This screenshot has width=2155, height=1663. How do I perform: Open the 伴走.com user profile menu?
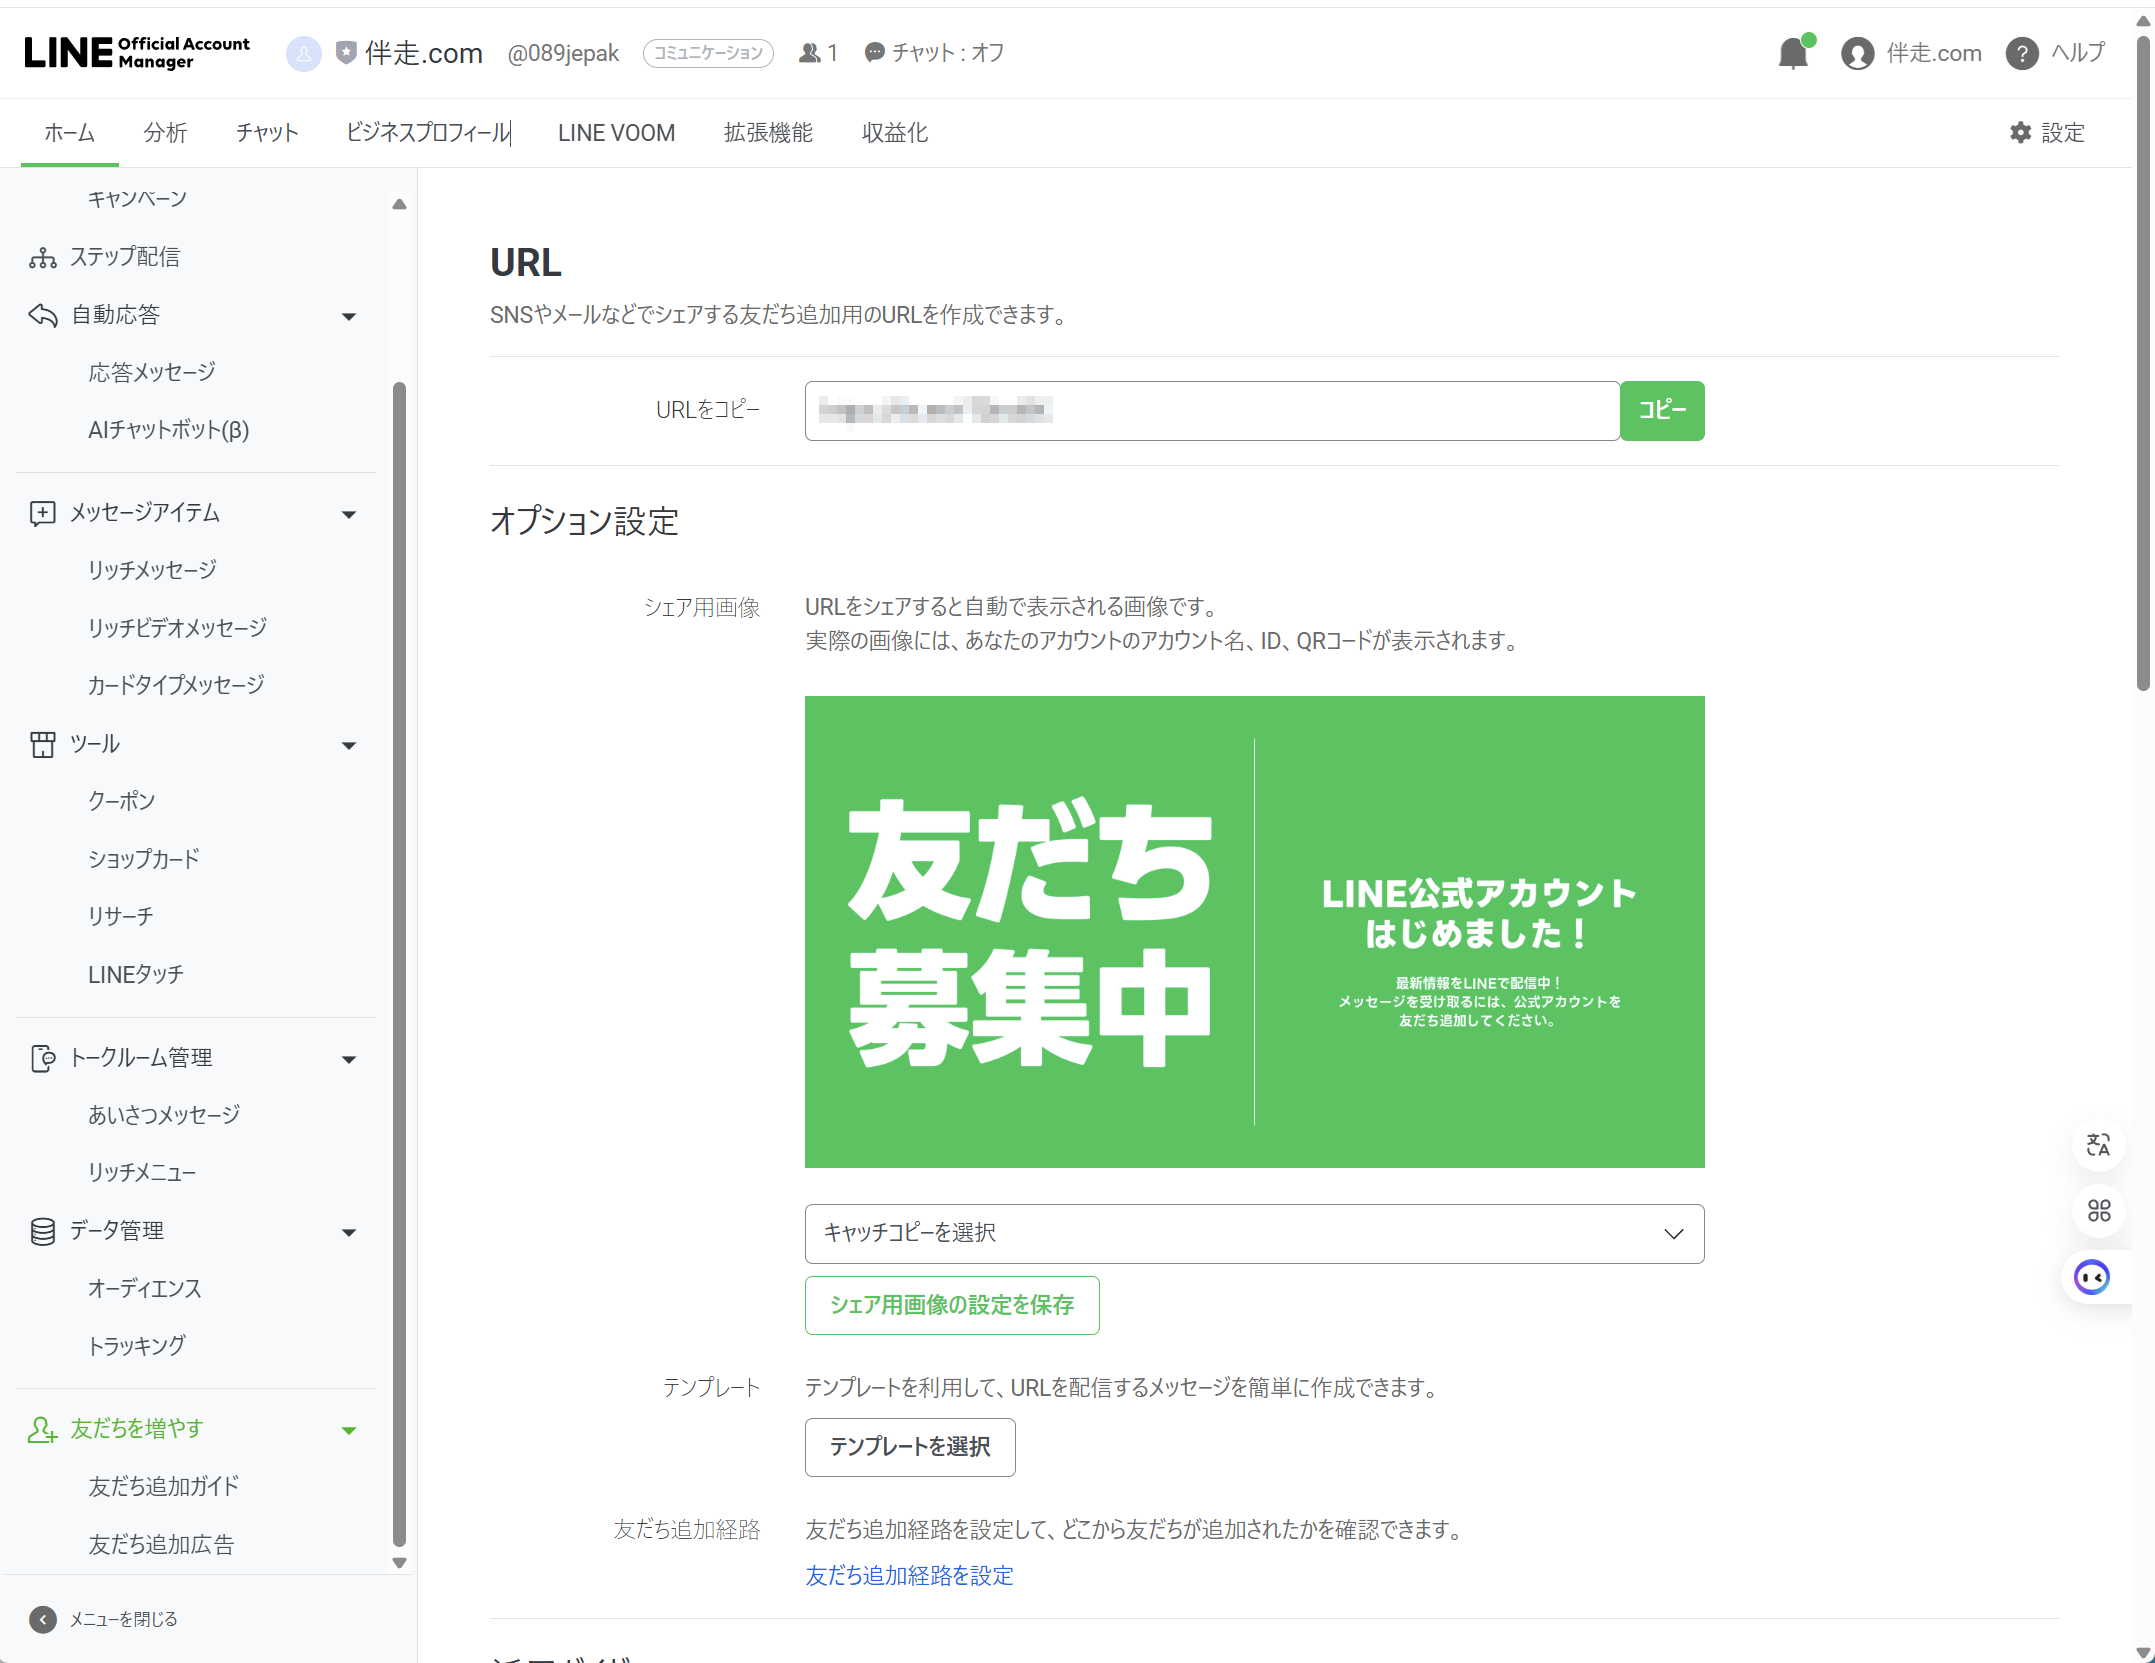pyautogui.click(x=1911, y=53)
